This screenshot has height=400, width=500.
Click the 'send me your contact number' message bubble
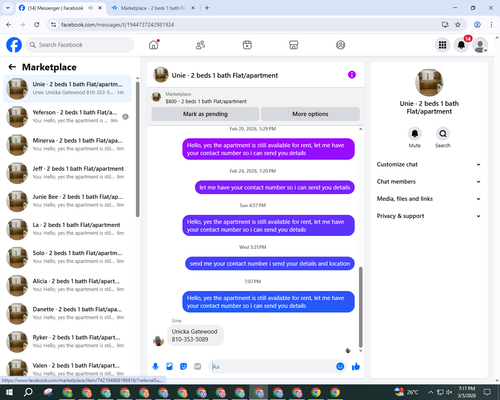coord(270,264)
